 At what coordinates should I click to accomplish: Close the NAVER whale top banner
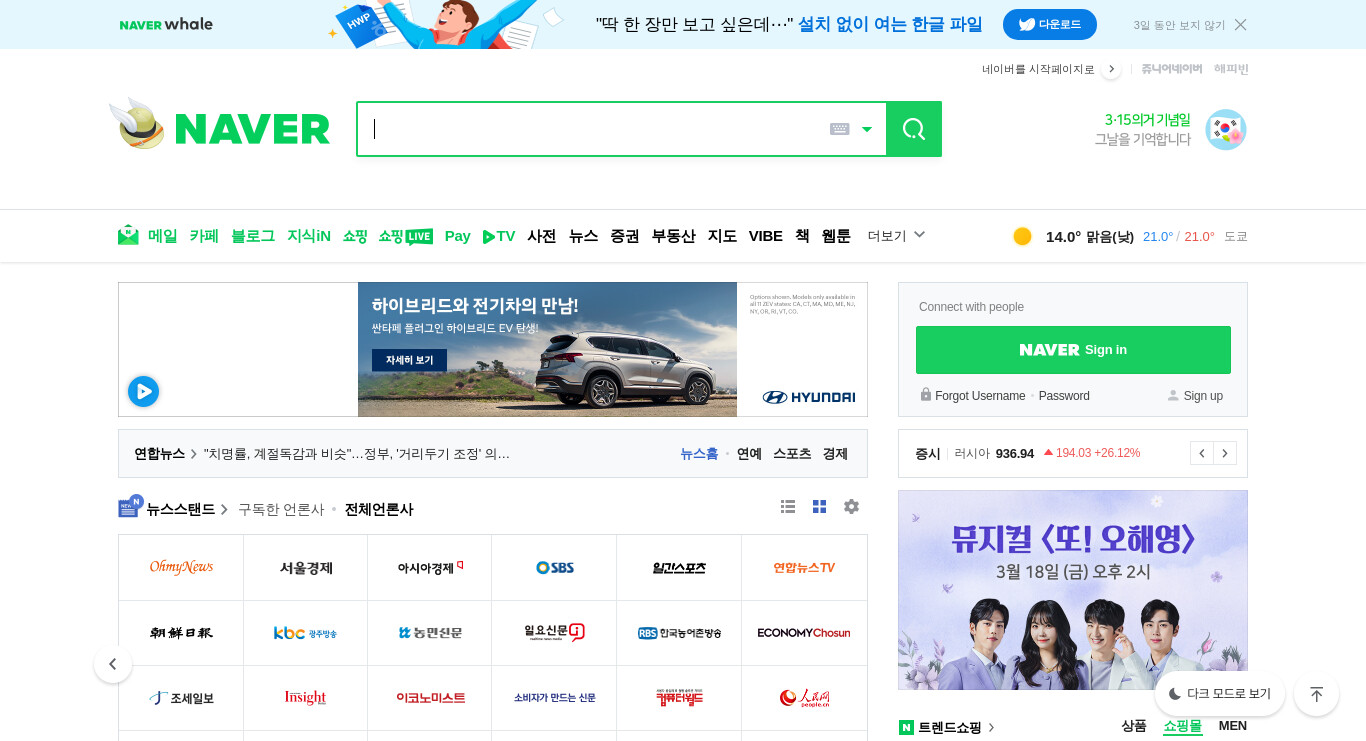[1241, 25]
